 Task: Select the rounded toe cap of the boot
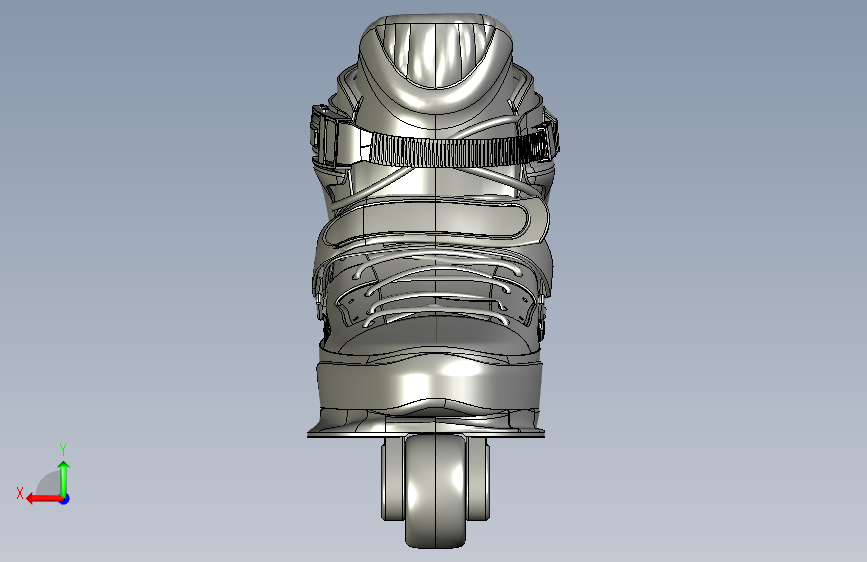(x=430, y=384)
